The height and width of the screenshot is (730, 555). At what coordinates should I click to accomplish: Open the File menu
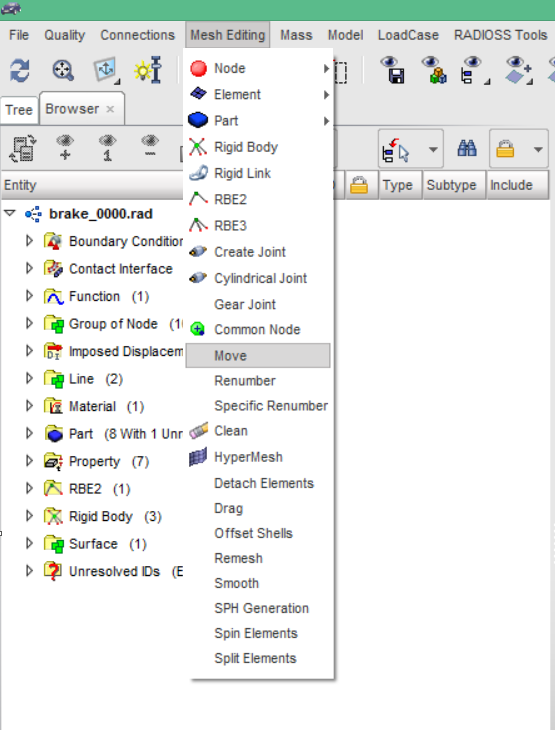click(x=19, y=35)
